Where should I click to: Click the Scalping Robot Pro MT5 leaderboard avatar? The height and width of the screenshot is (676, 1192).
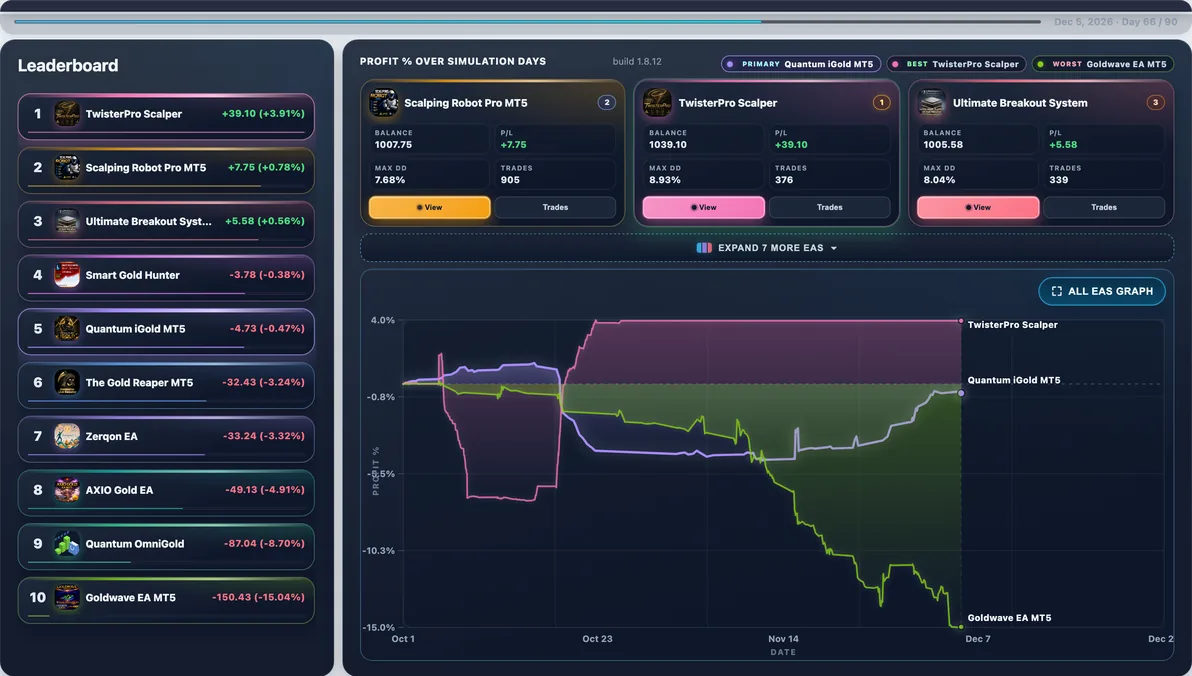click(67, 167)
